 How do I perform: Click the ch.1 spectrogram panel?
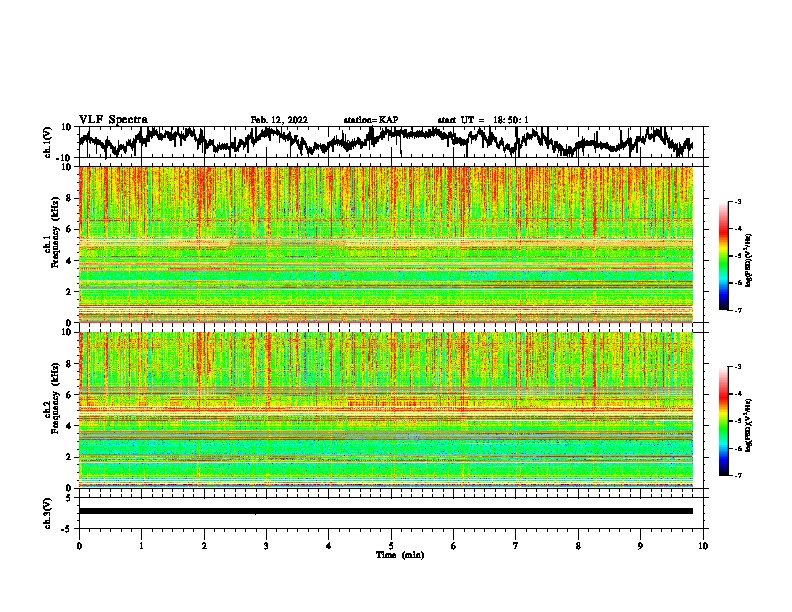pyautogui.click(x=386, y=244)
